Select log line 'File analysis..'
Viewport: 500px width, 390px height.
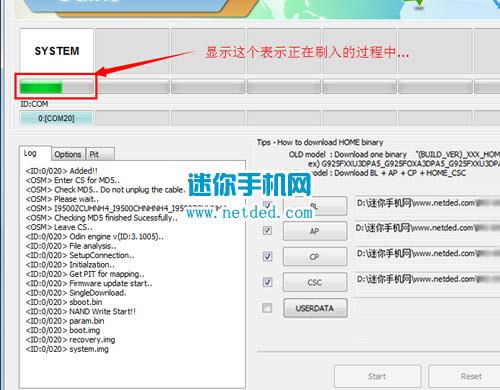(71, 246)
